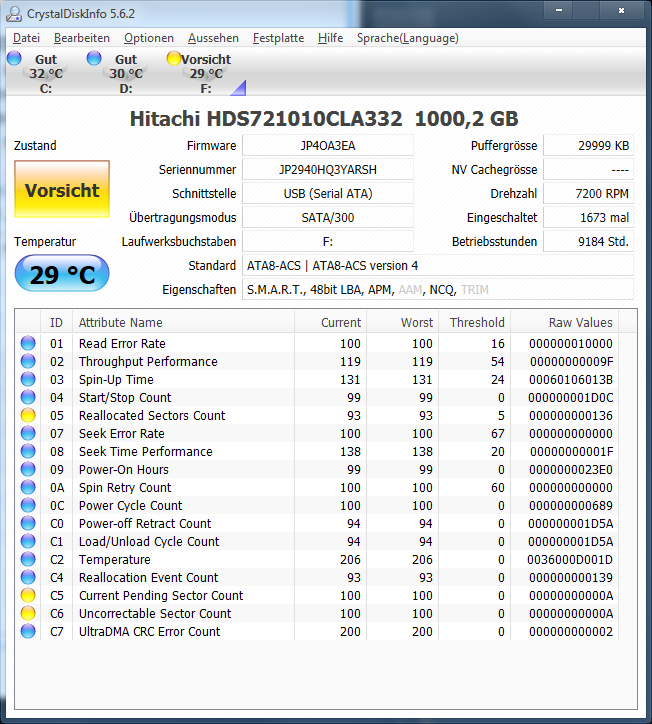Select the Vorsicht 29 °C drive F: entry
Viewport: 652px width, 724px height.
206,73
